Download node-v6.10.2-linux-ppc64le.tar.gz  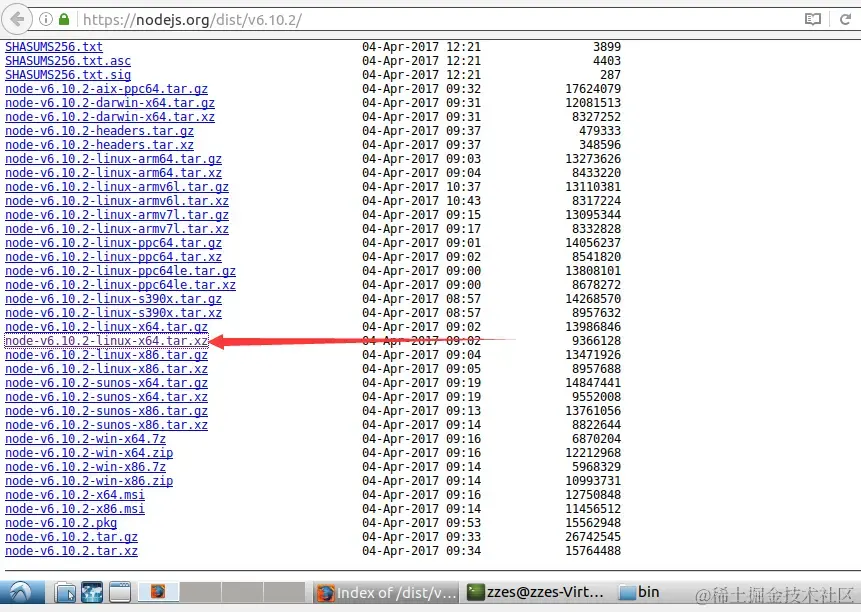point(120,271)
